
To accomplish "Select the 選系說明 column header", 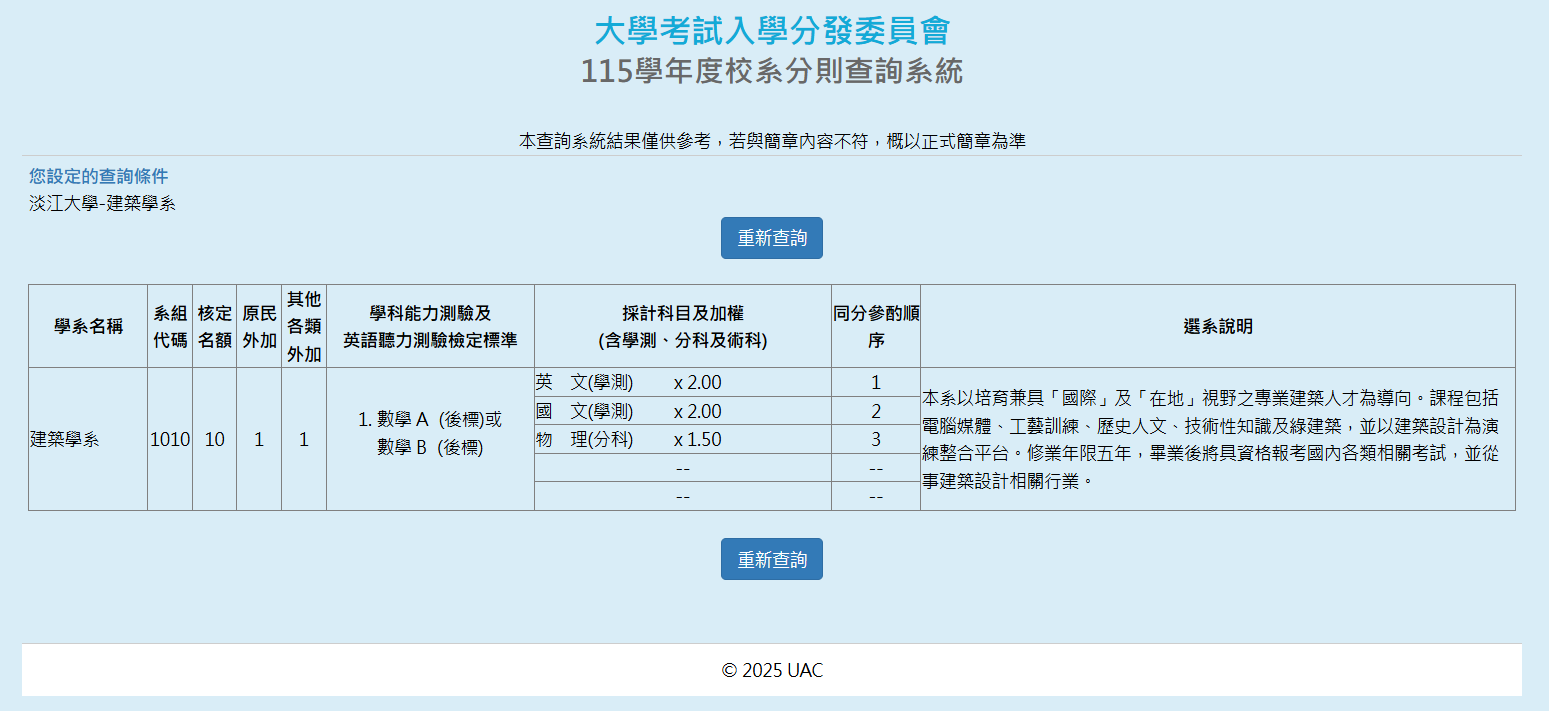I will point(1217,326).
